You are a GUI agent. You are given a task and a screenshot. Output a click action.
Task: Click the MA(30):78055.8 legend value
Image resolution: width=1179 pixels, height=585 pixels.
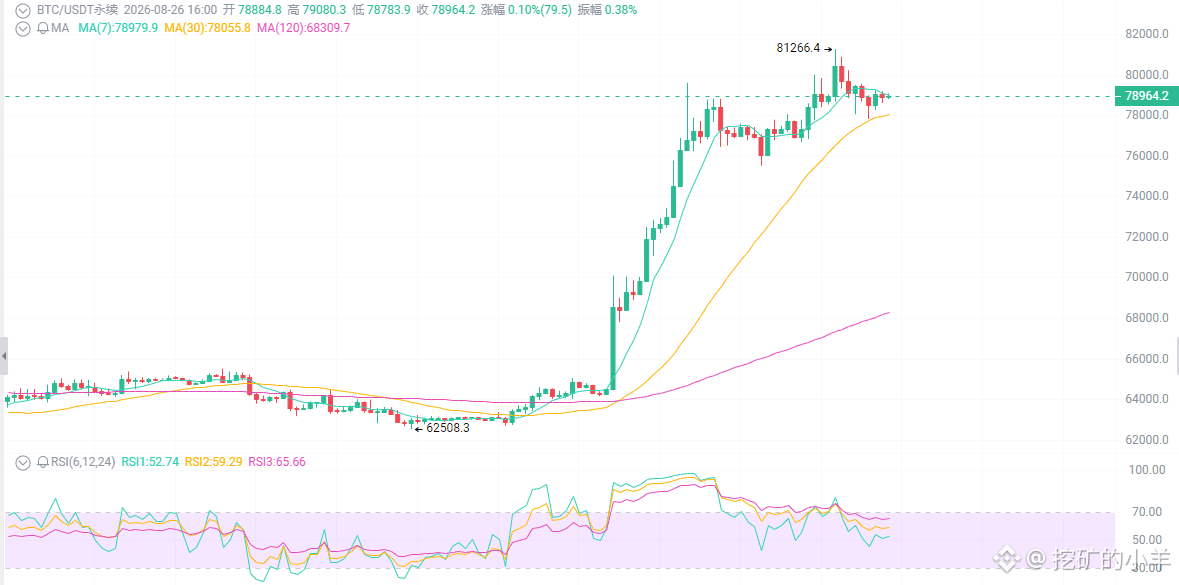click(x=208, y=28)
